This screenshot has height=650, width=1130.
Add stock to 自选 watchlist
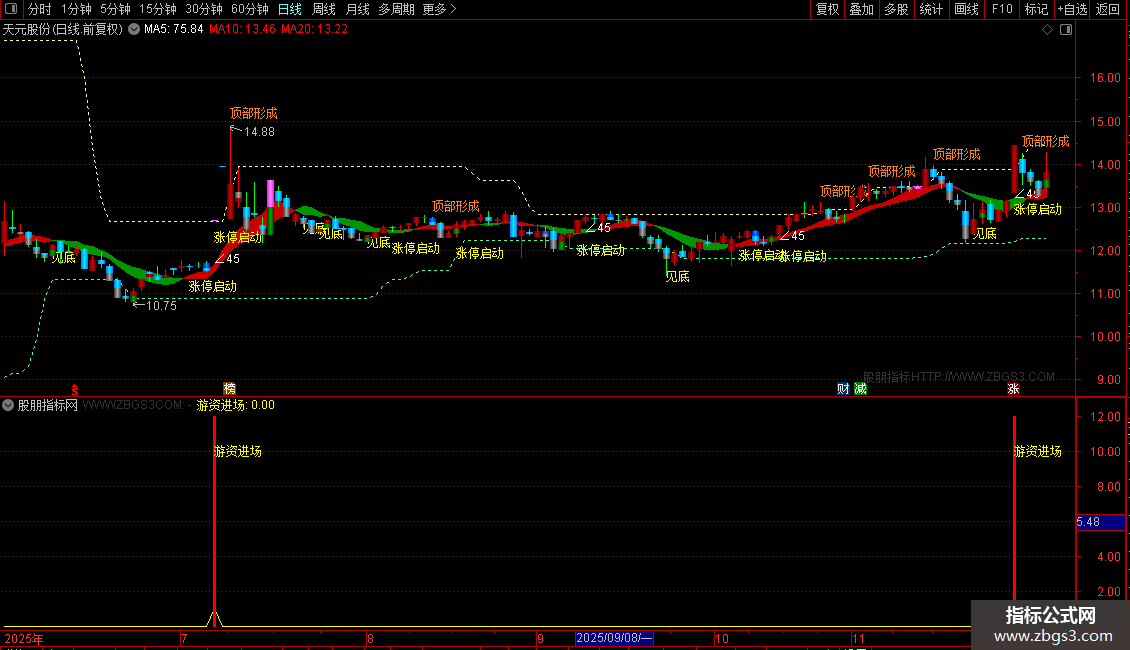[1072, 9]
